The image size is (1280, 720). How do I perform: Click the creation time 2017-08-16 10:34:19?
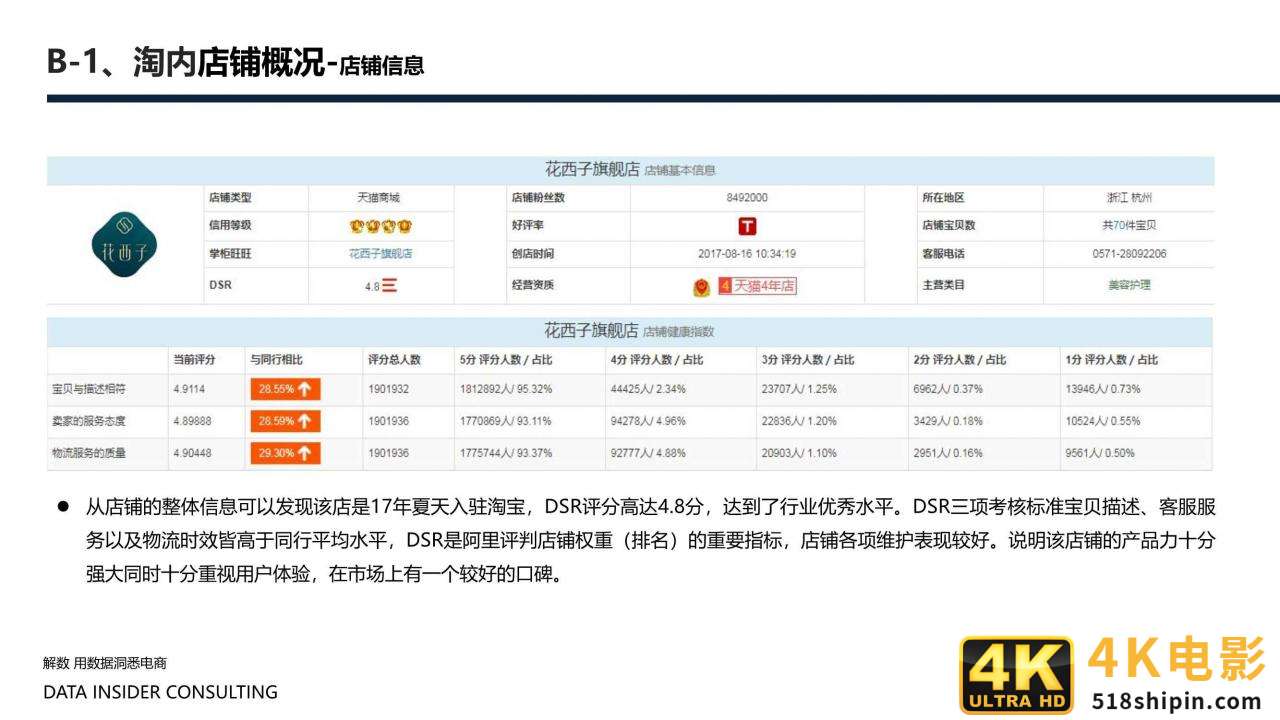747,254
